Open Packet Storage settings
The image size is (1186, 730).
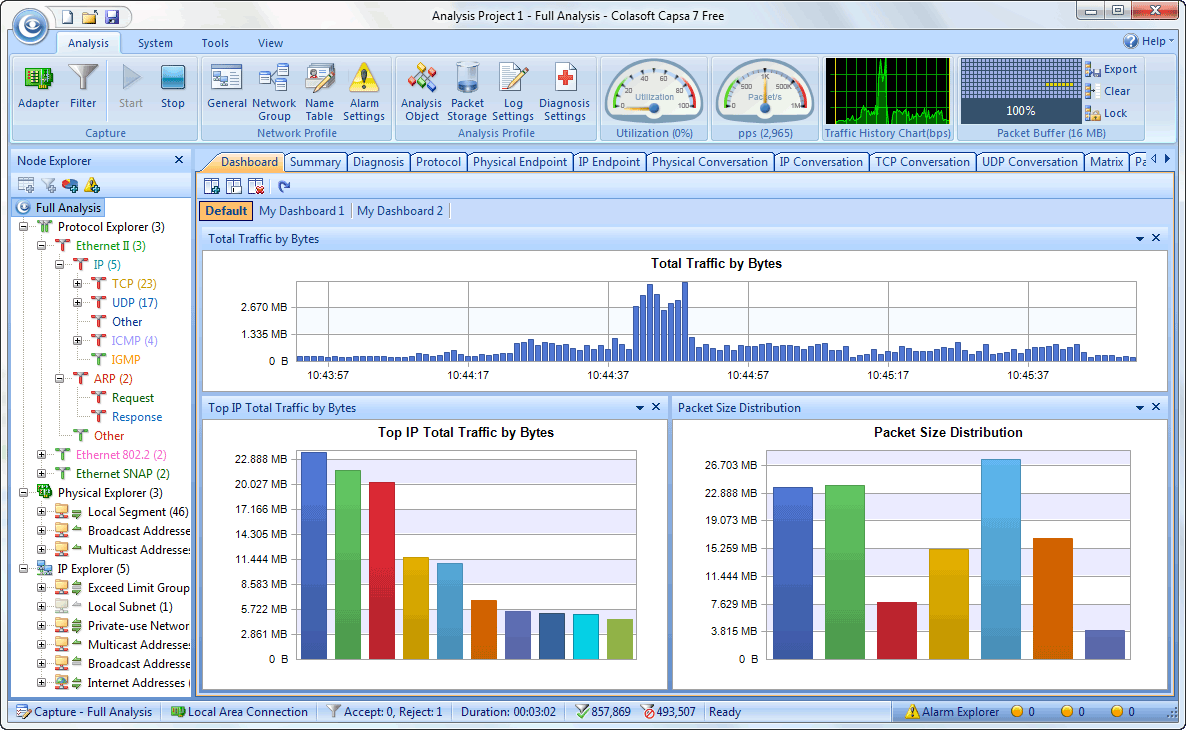point(467,92)
